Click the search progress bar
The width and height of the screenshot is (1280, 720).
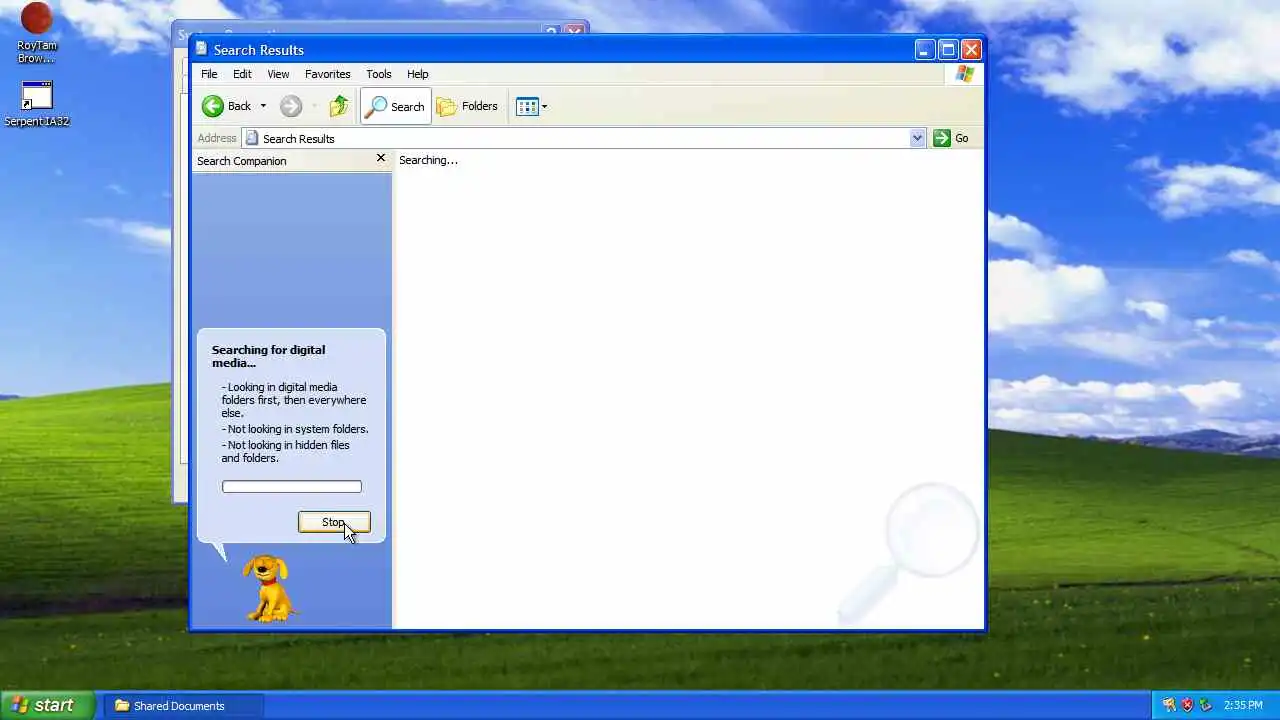pos(291,486)
